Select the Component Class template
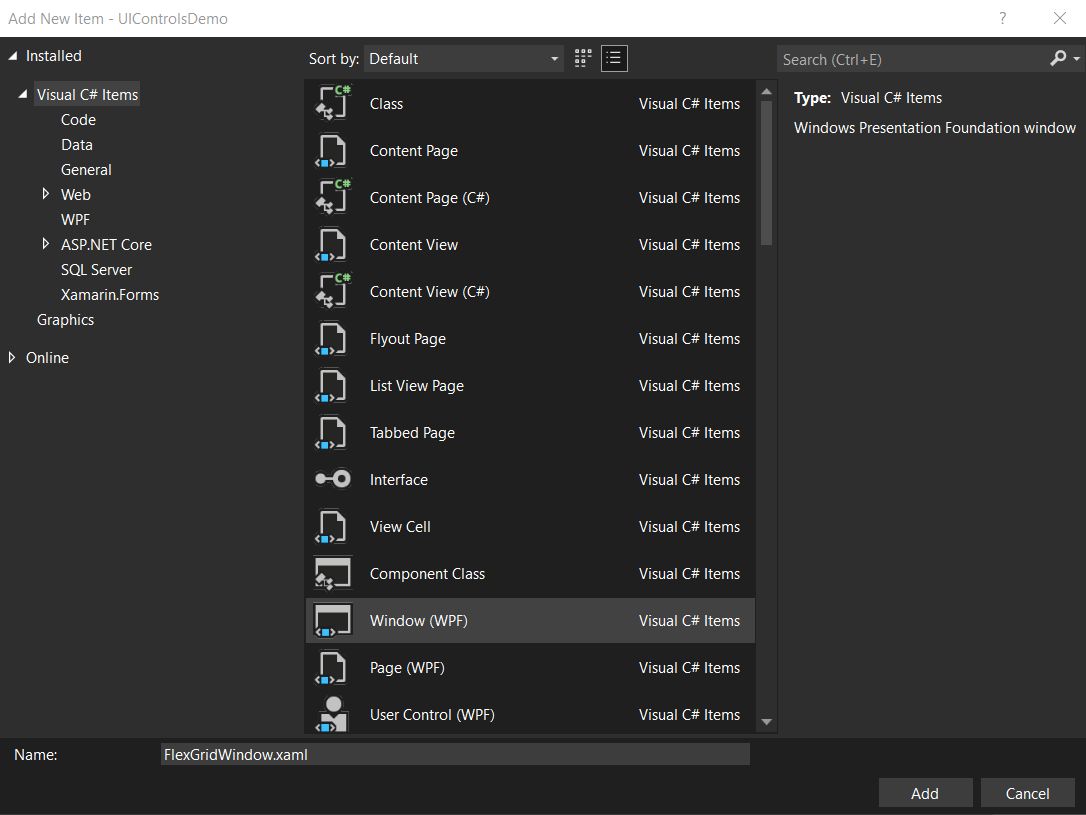 pos(427,573)
